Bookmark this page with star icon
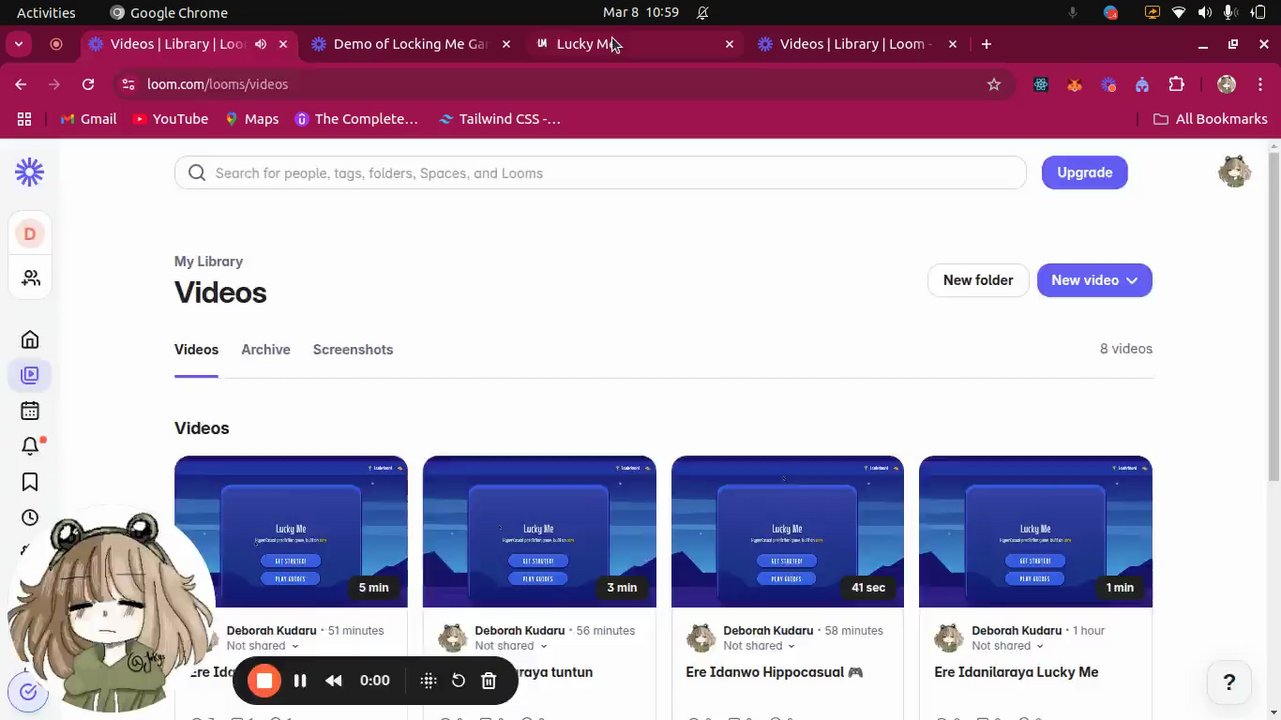 [x=994, y=85]
